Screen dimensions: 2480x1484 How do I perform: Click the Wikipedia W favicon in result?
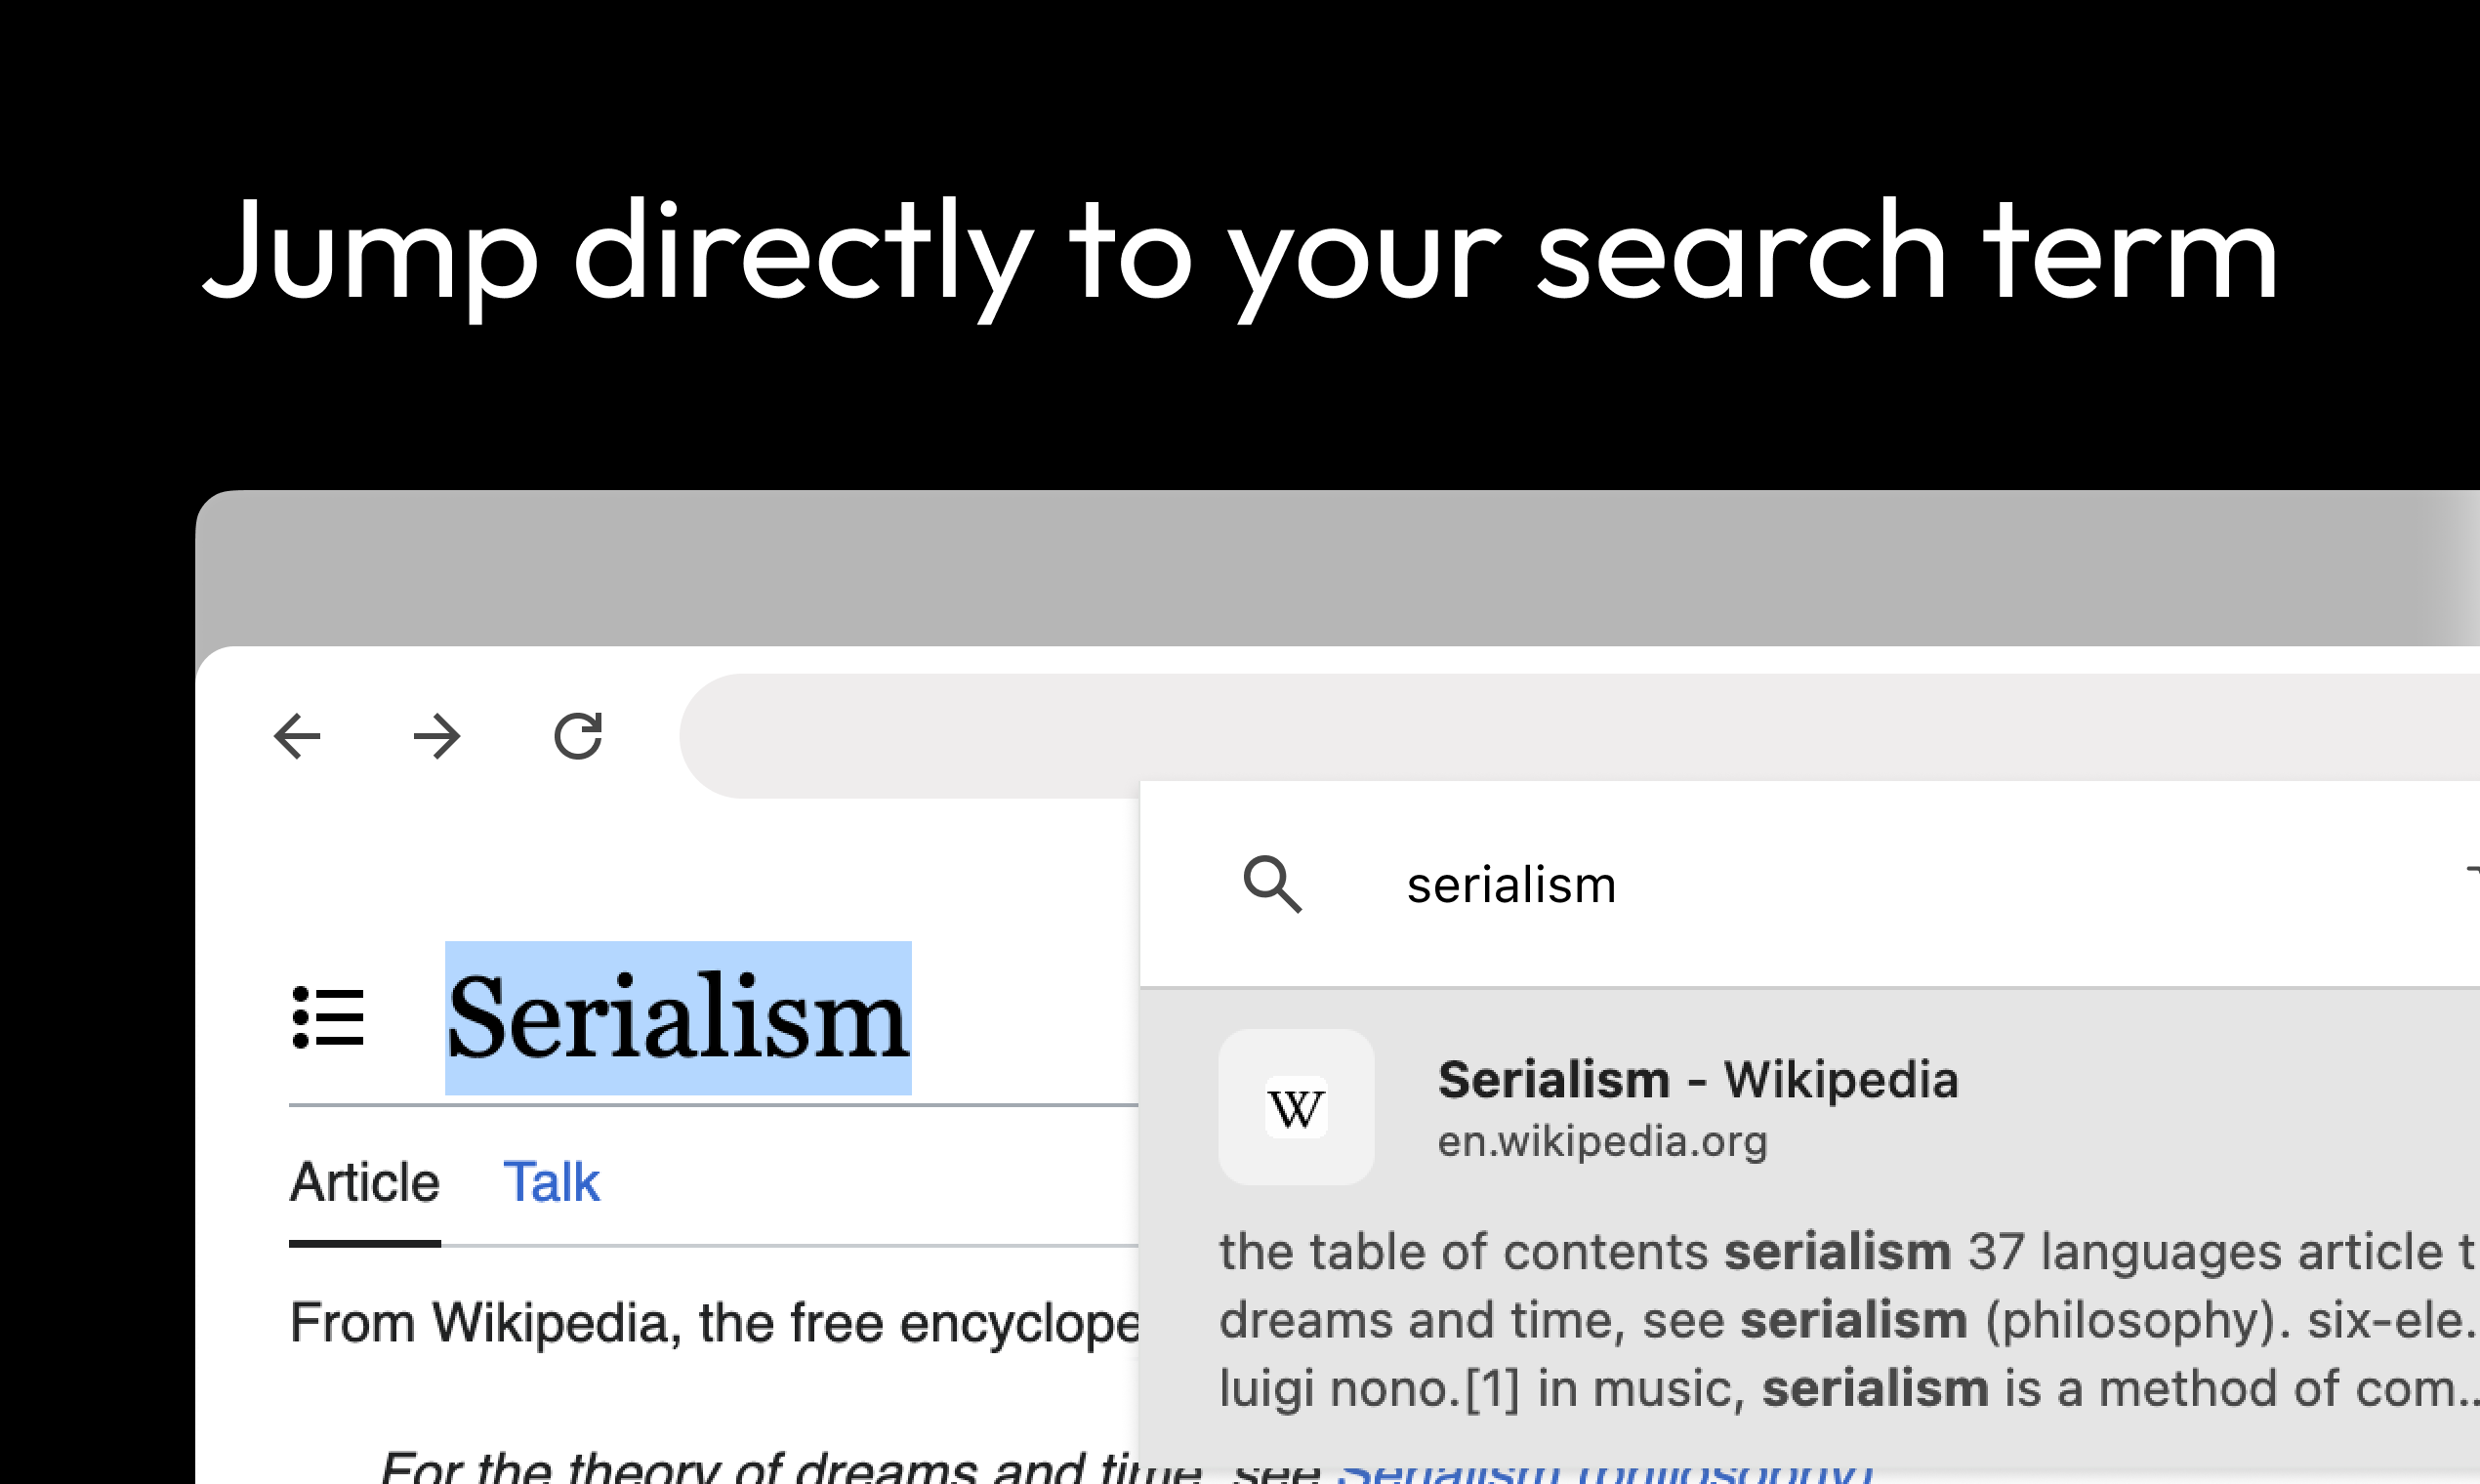pyautogui.click(x=1296, y=1107)
